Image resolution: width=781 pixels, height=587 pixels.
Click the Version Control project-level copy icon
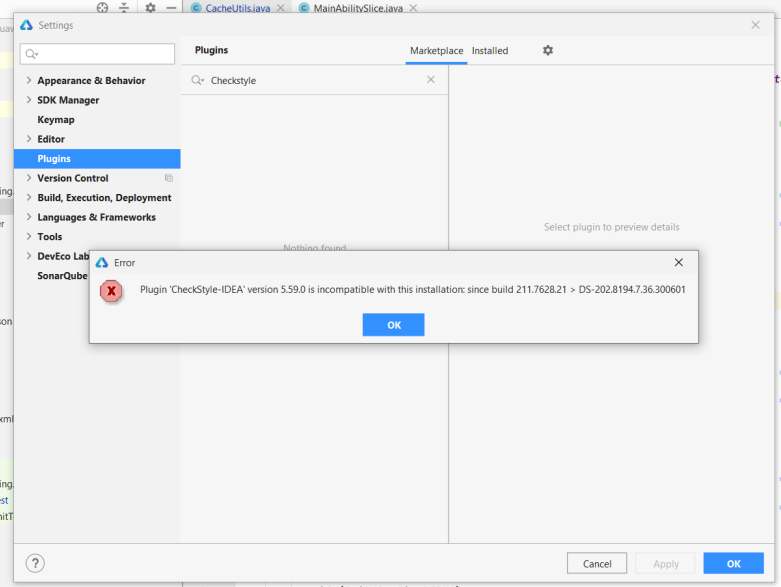coord(169,178)
